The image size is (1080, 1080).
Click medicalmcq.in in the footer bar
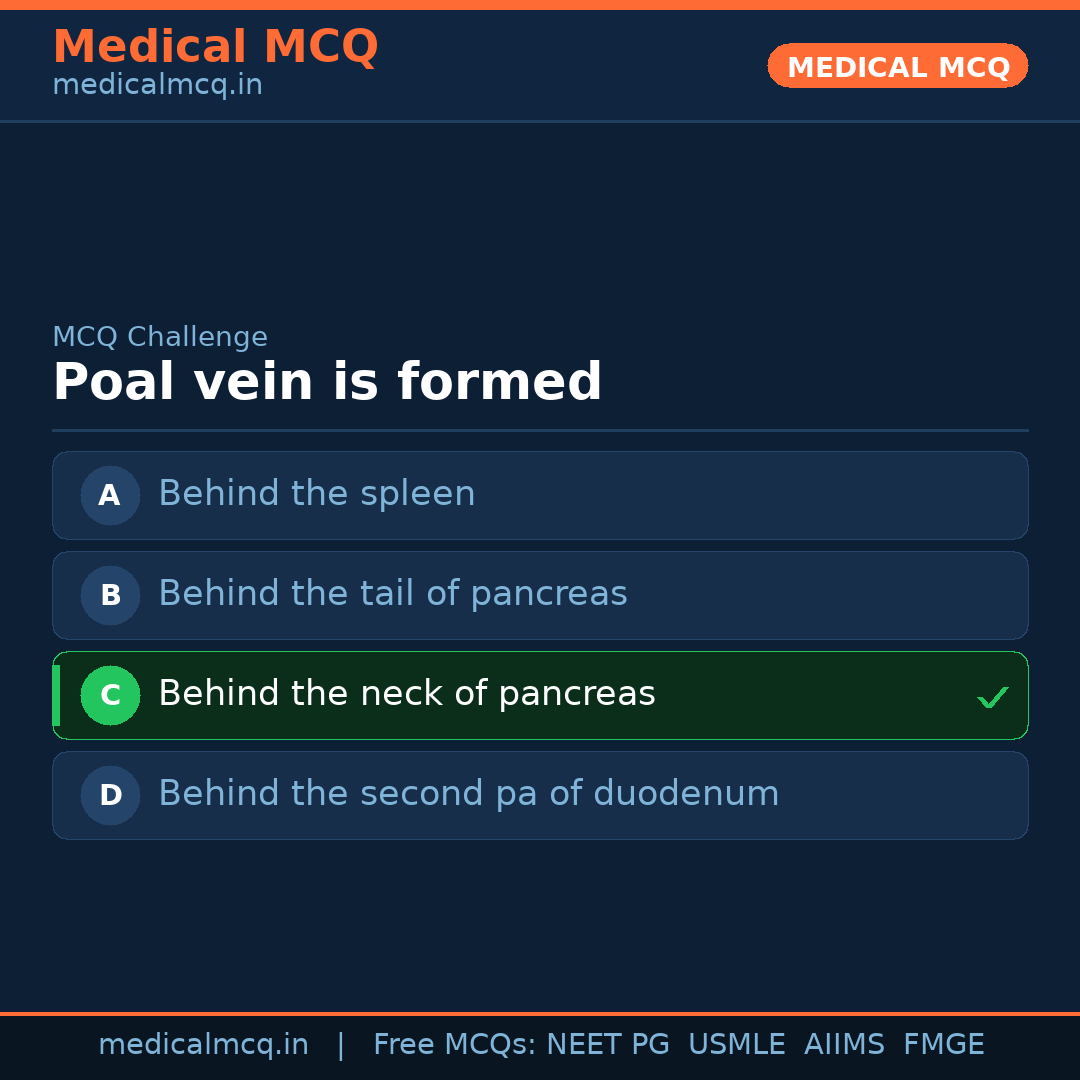(204, 1043)
